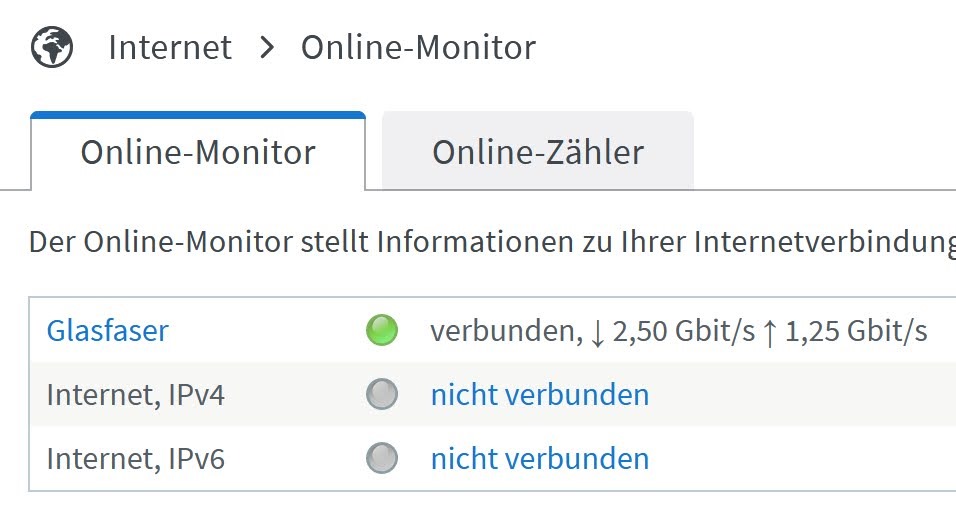Switch to the Online-Monitor tab
This screenshot has height=512, width=956.
(x=198, y=151)
